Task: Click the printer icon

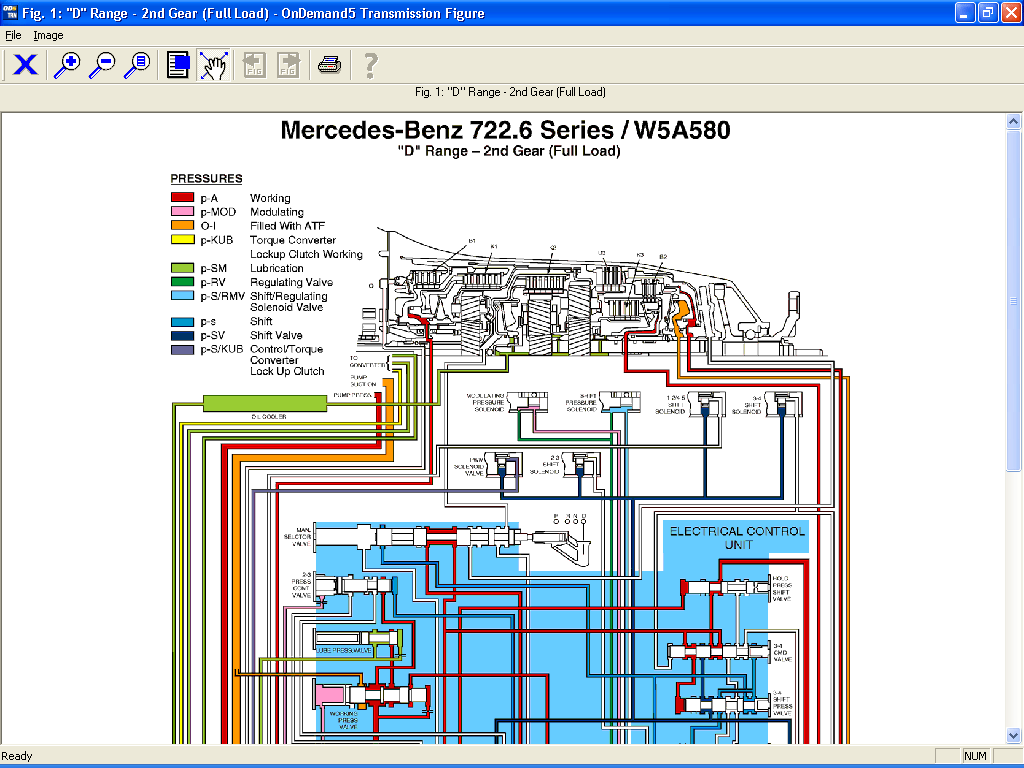Action: coord(329,65)
